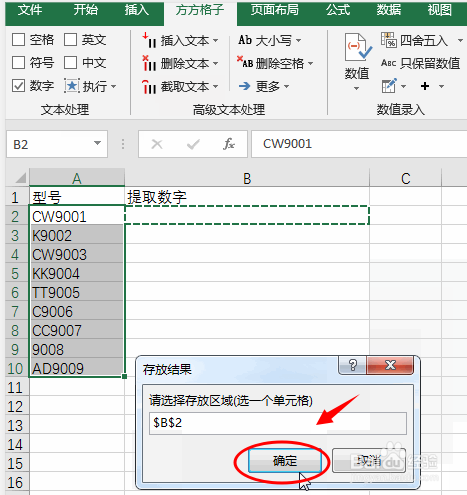Click the 型号 header cell
The height and width of the screenshot is (495, 467).
[x=77, y=197]
